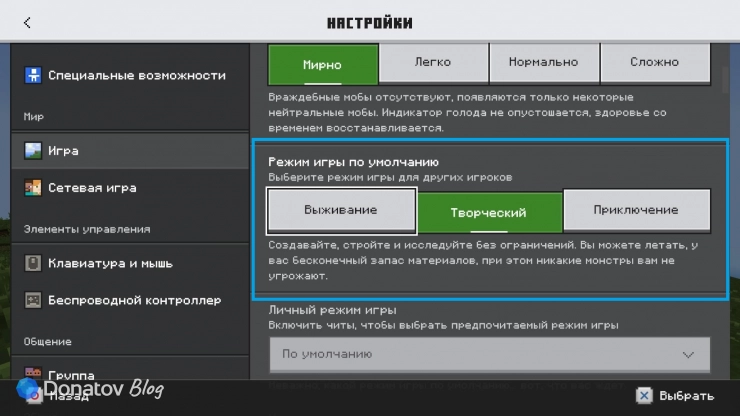Viewport: 740px width, 416px height.
Task: Click the Выбрать button label
Action: (x=686, y=396)
